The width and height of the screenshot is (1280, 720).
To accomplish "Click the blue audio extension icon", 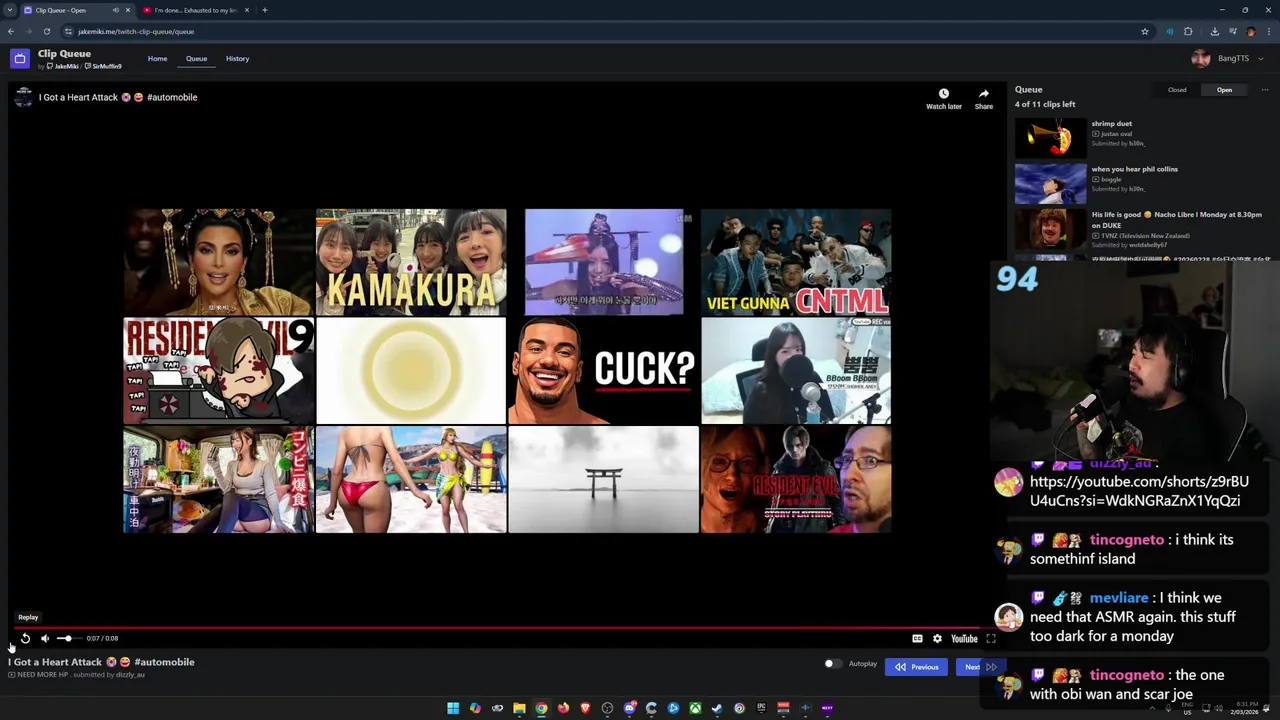I will click(1170, 31).
